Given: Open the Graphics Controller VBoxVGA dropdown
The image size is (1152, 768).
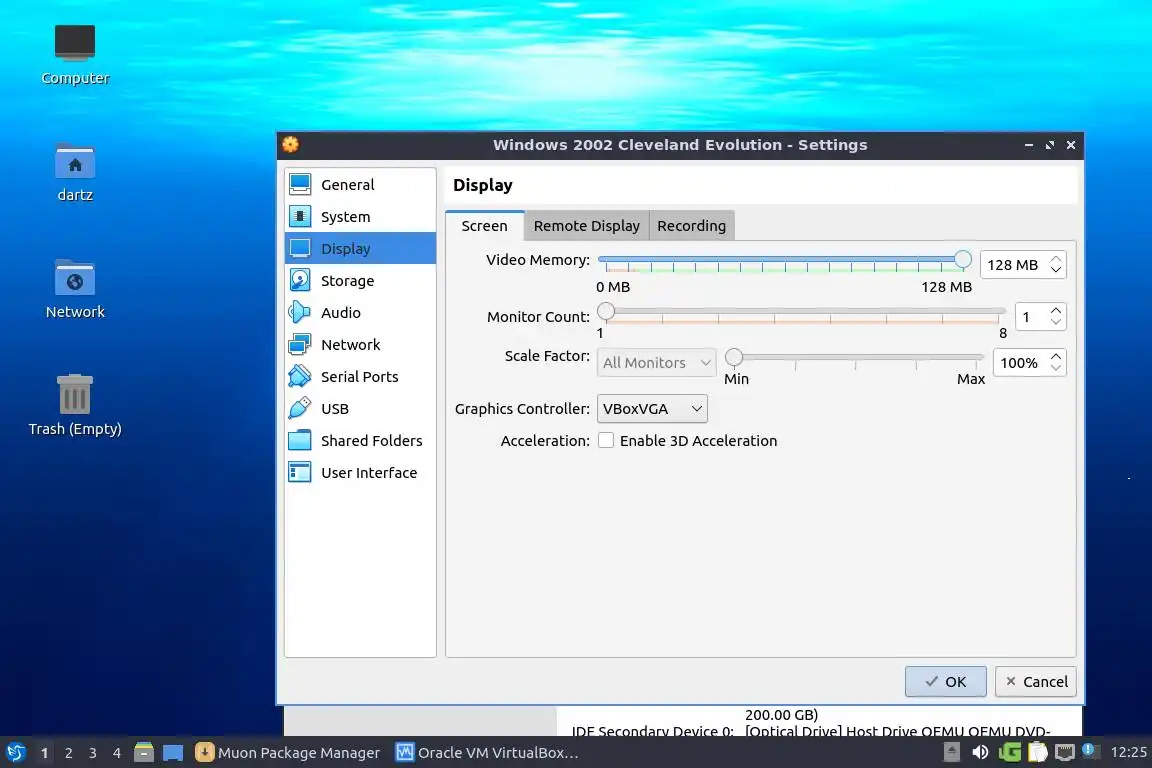Looking at the screenshot, I should click(x=652, y=409).
